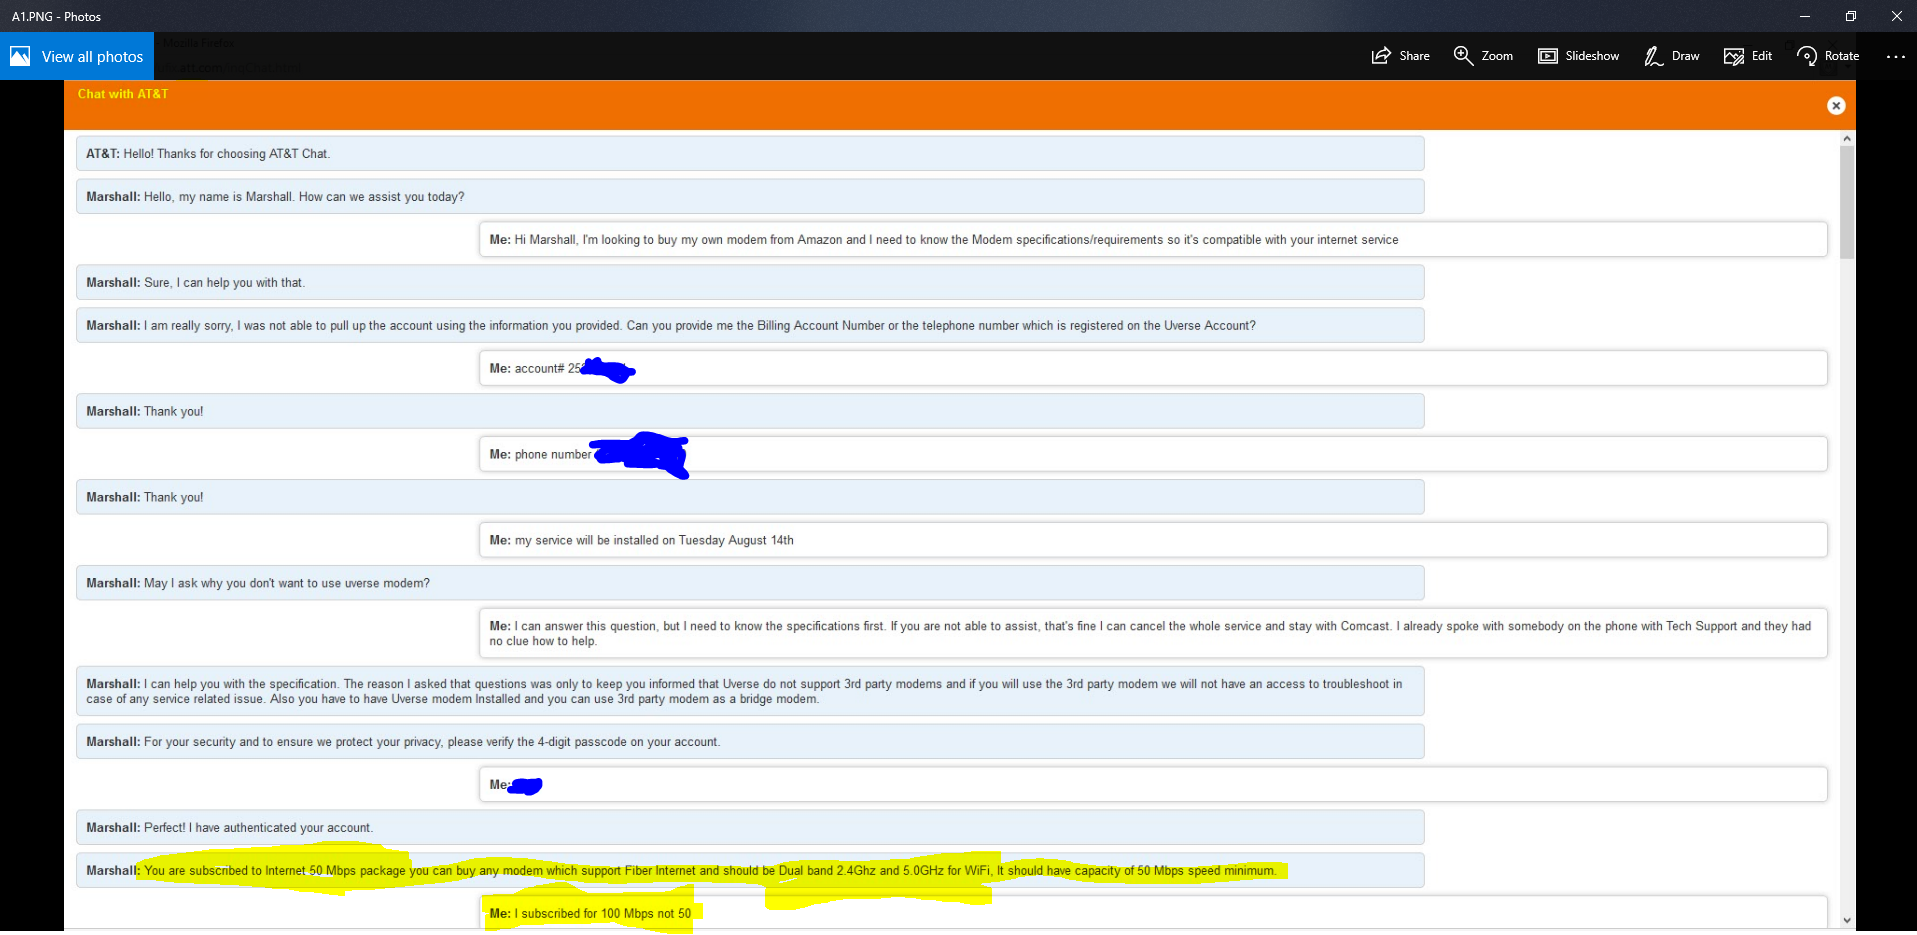Open the Edit image tool
This screenshot has width=1917, height=935.
tap(1748, 56)
